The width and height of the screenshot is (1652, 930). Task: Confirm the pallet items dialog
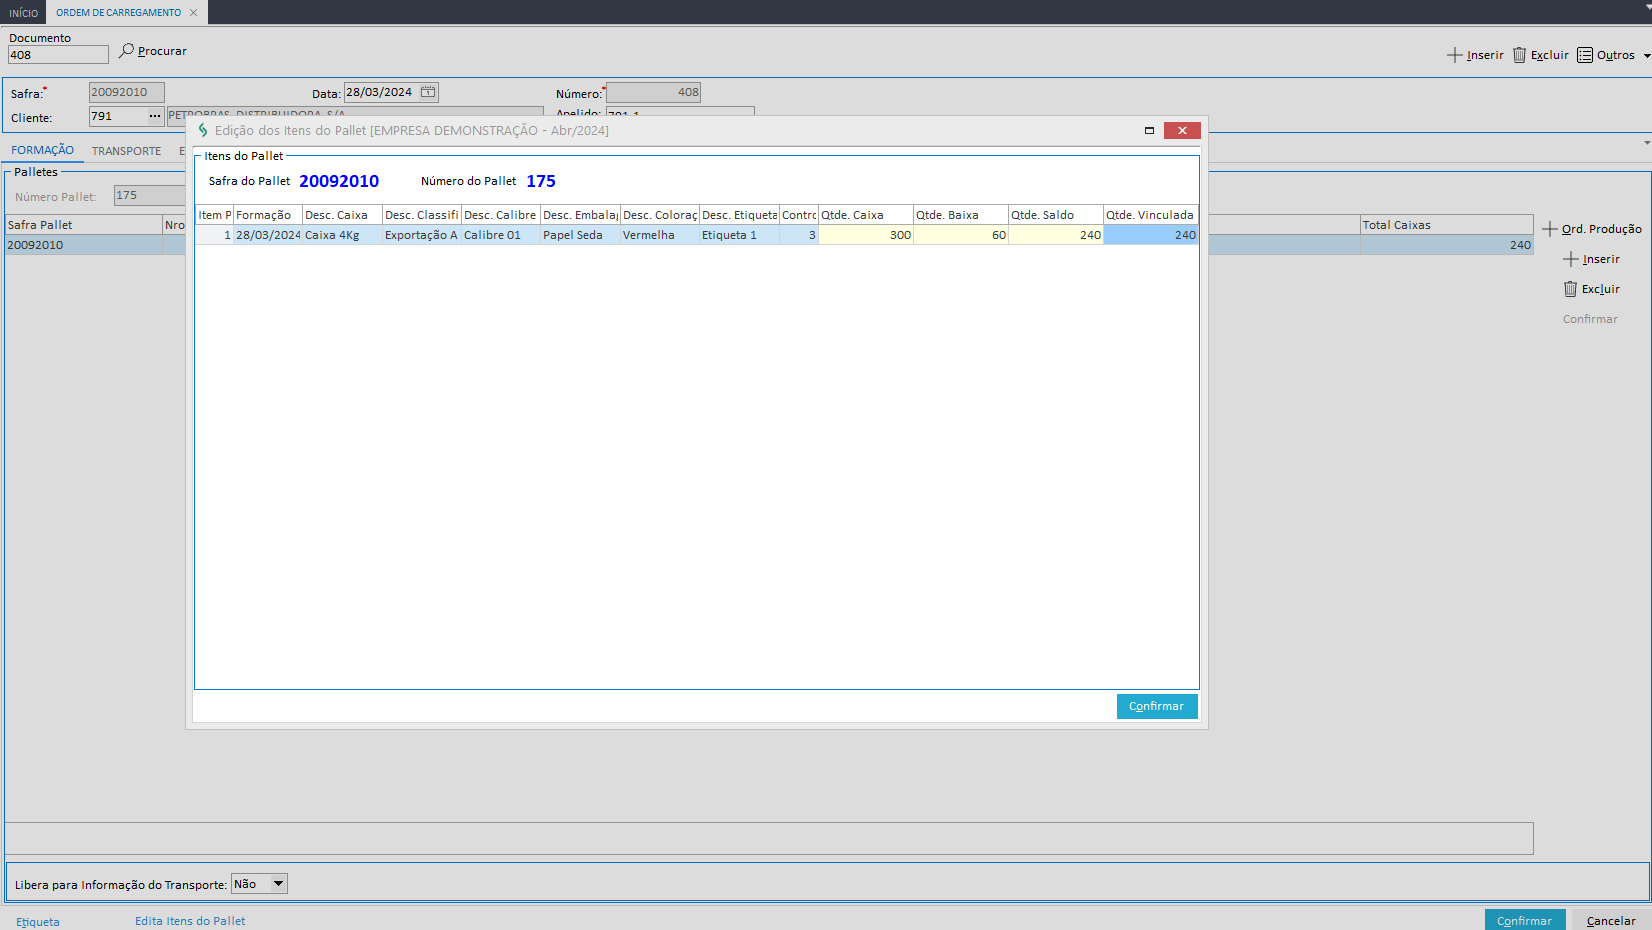pyautogui.click(x=1157, y=706)
